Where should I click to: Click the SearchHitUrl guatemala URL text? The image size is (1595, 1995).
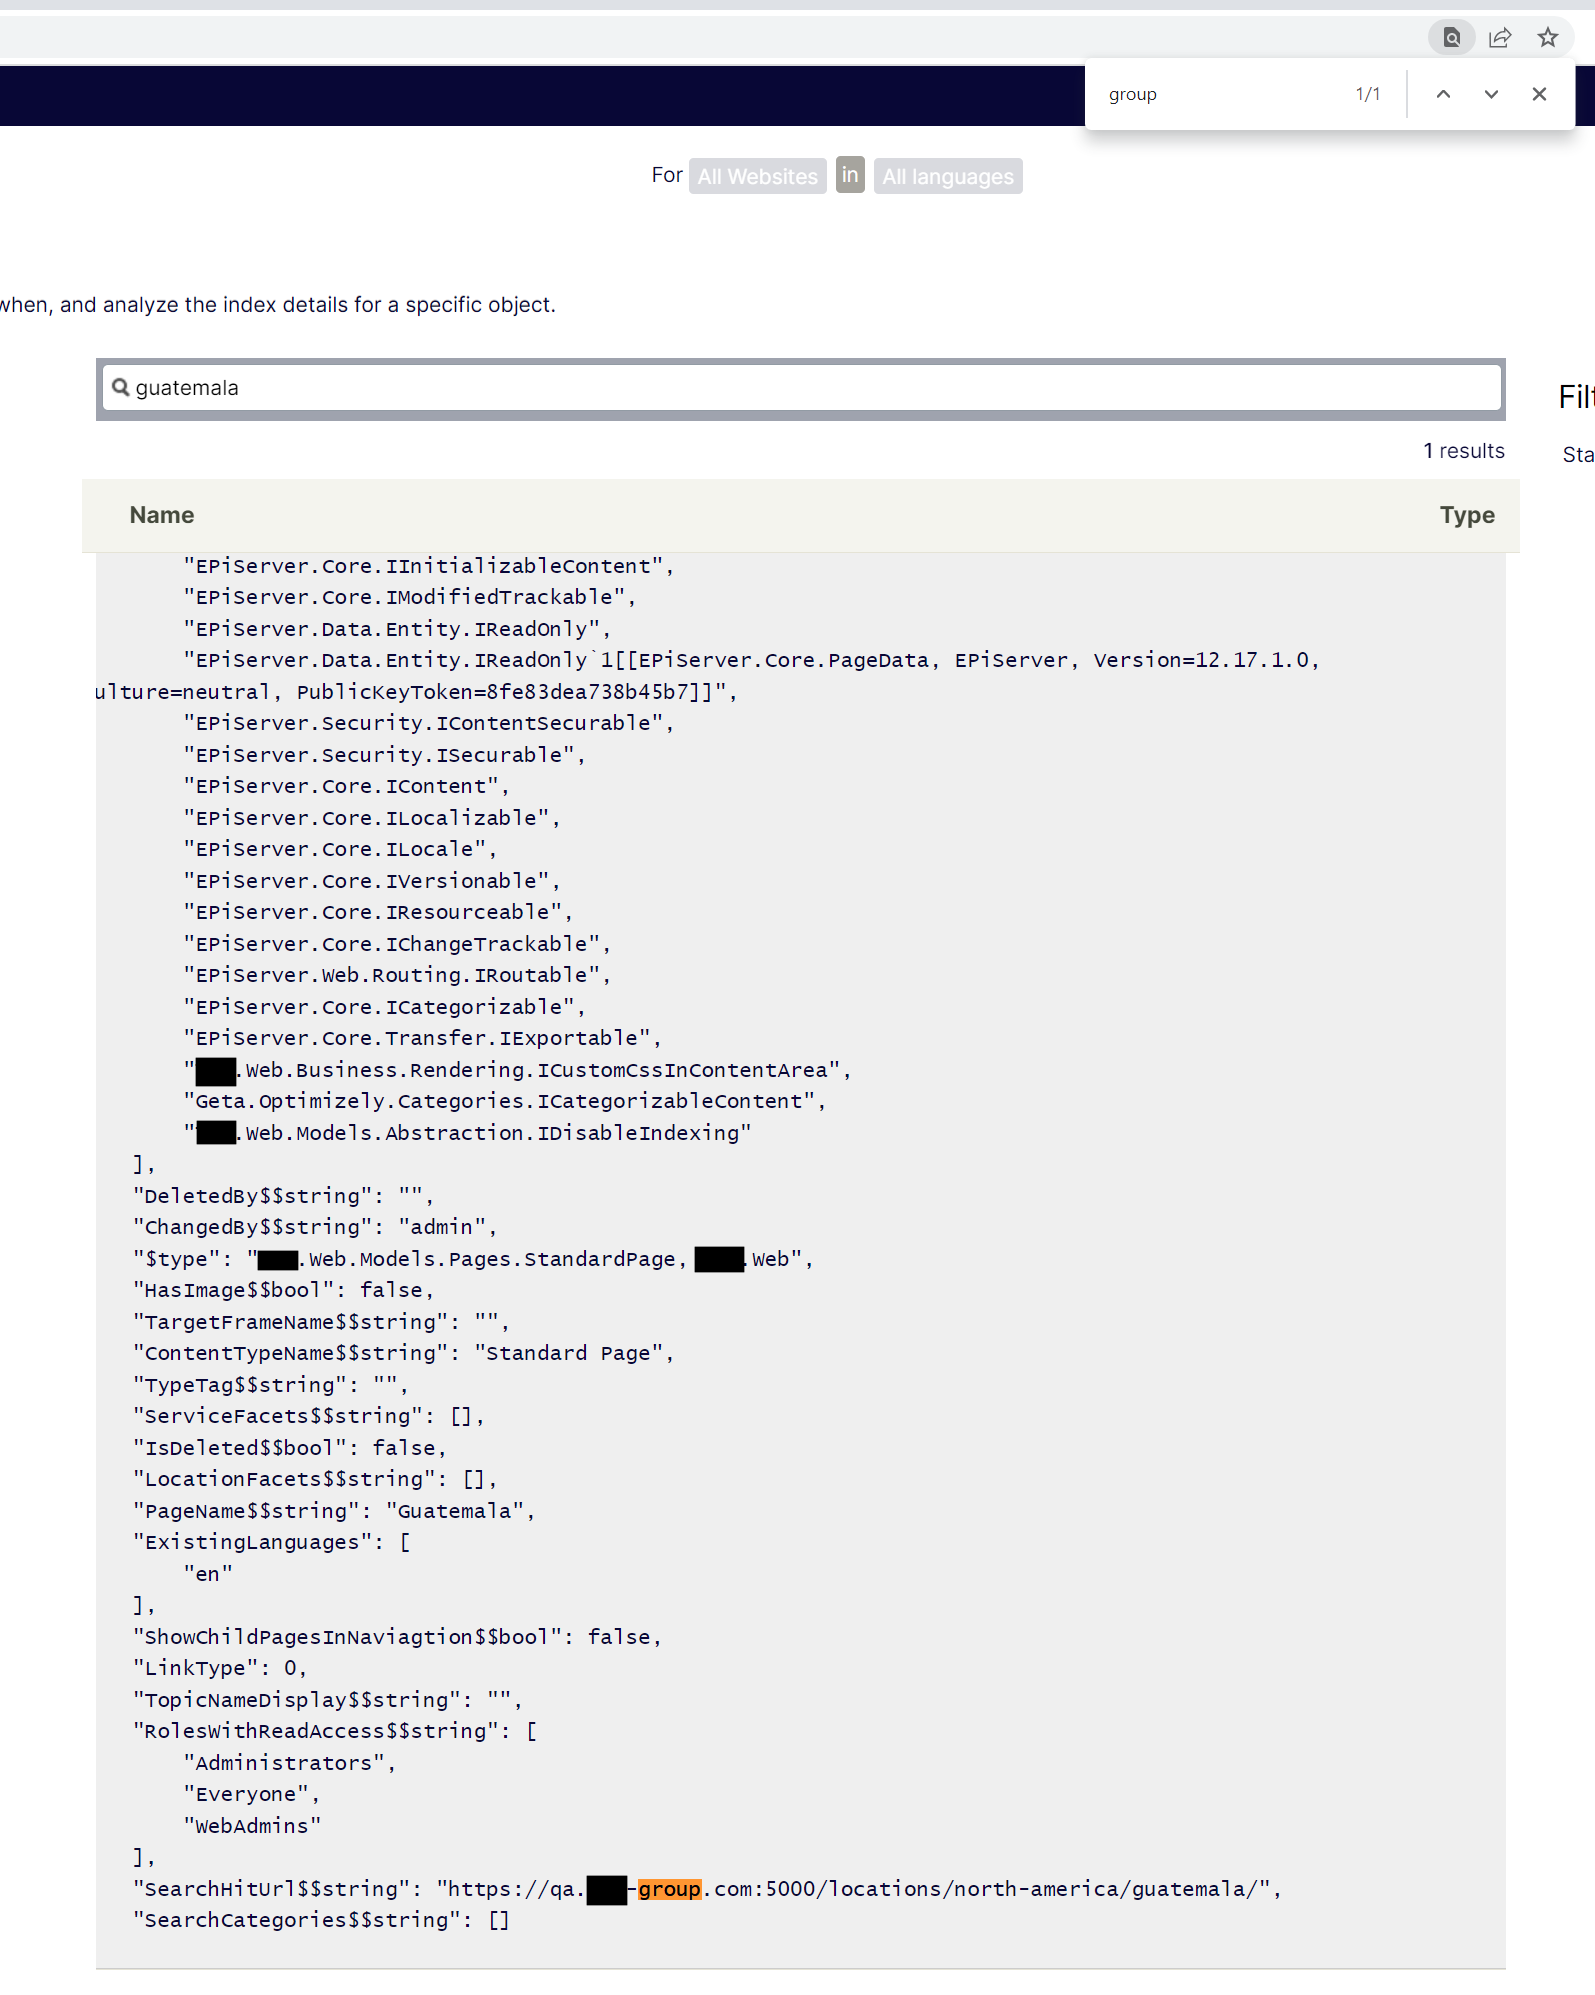(x=990, y=1889)
